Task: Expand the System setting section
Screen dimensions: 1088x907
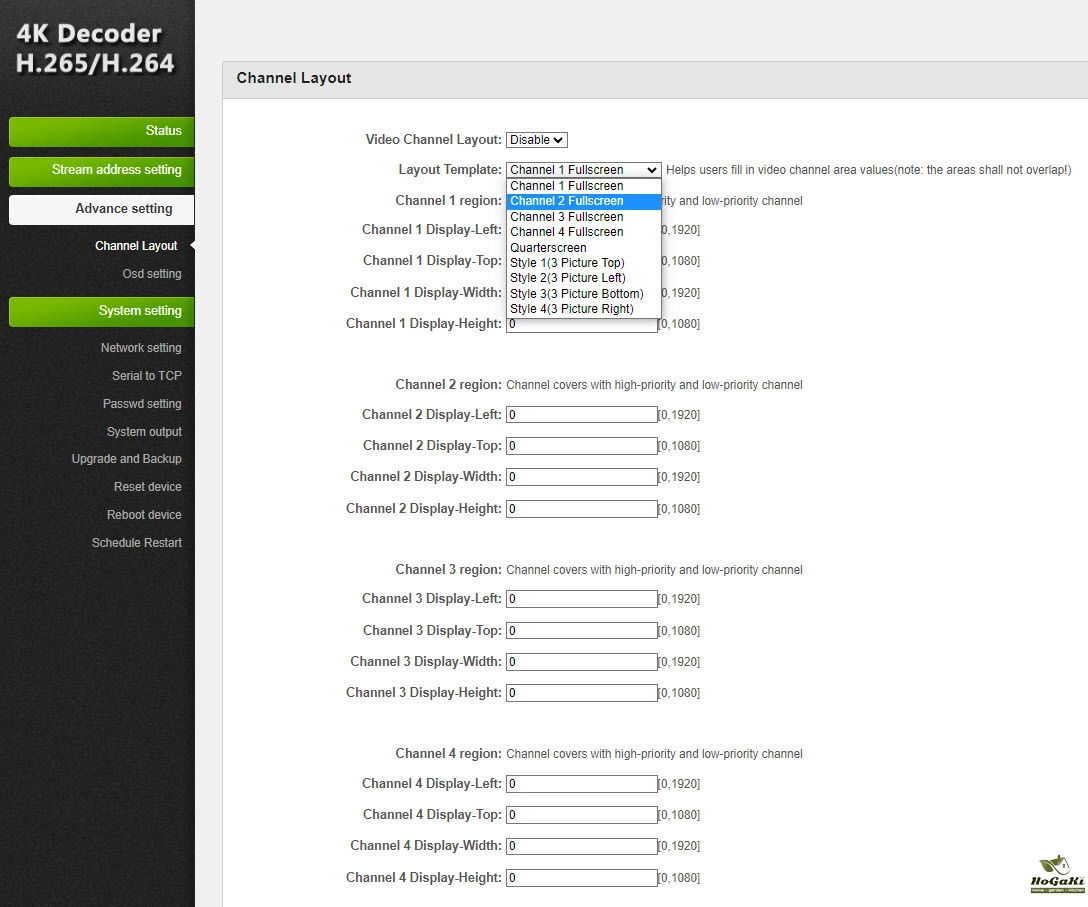Action: pyautogui.click(x=101, y=311)
